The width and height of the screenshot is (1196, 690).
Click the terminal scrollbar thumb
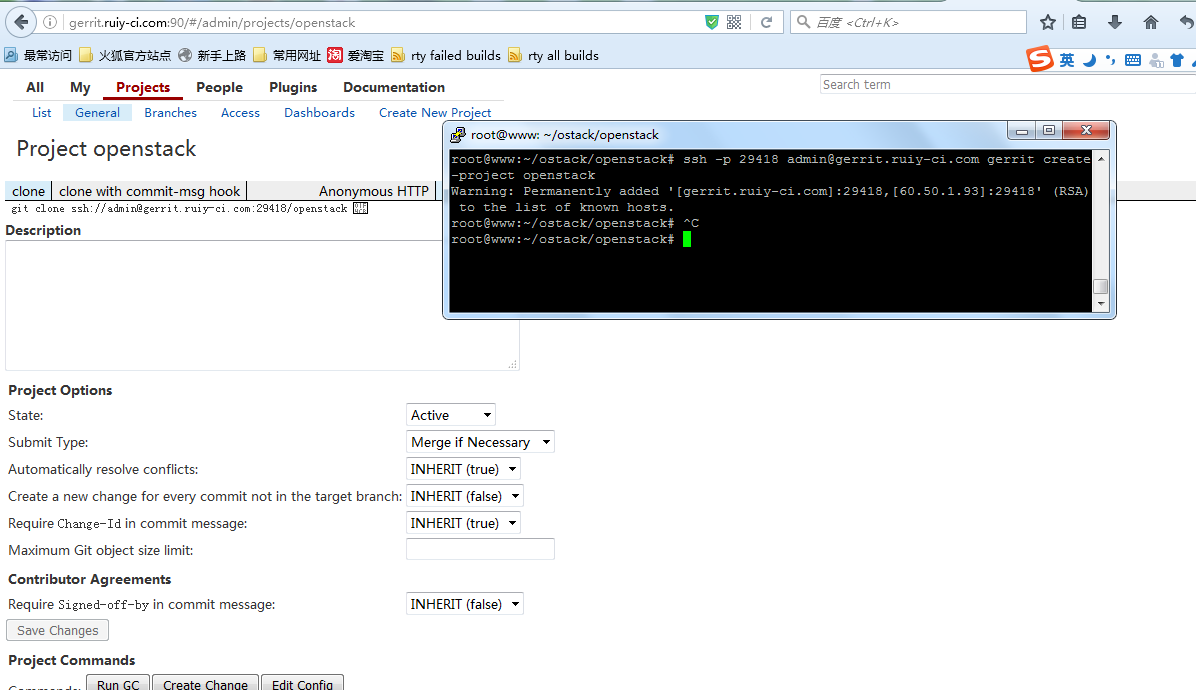pyautogui.click(x=1101, y=286)
